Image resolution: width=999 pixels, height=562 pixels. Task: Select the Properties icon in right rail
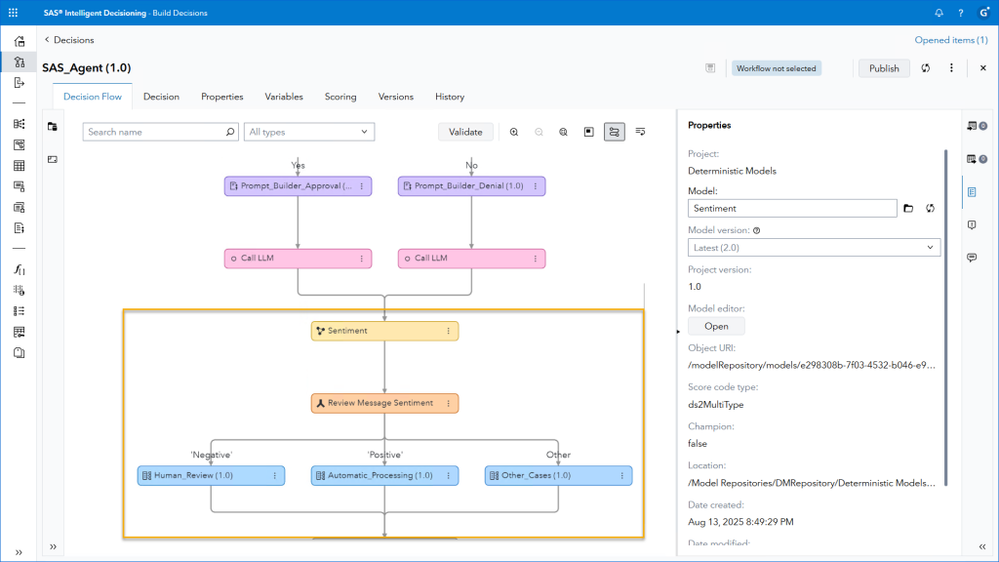pos(972,192)
